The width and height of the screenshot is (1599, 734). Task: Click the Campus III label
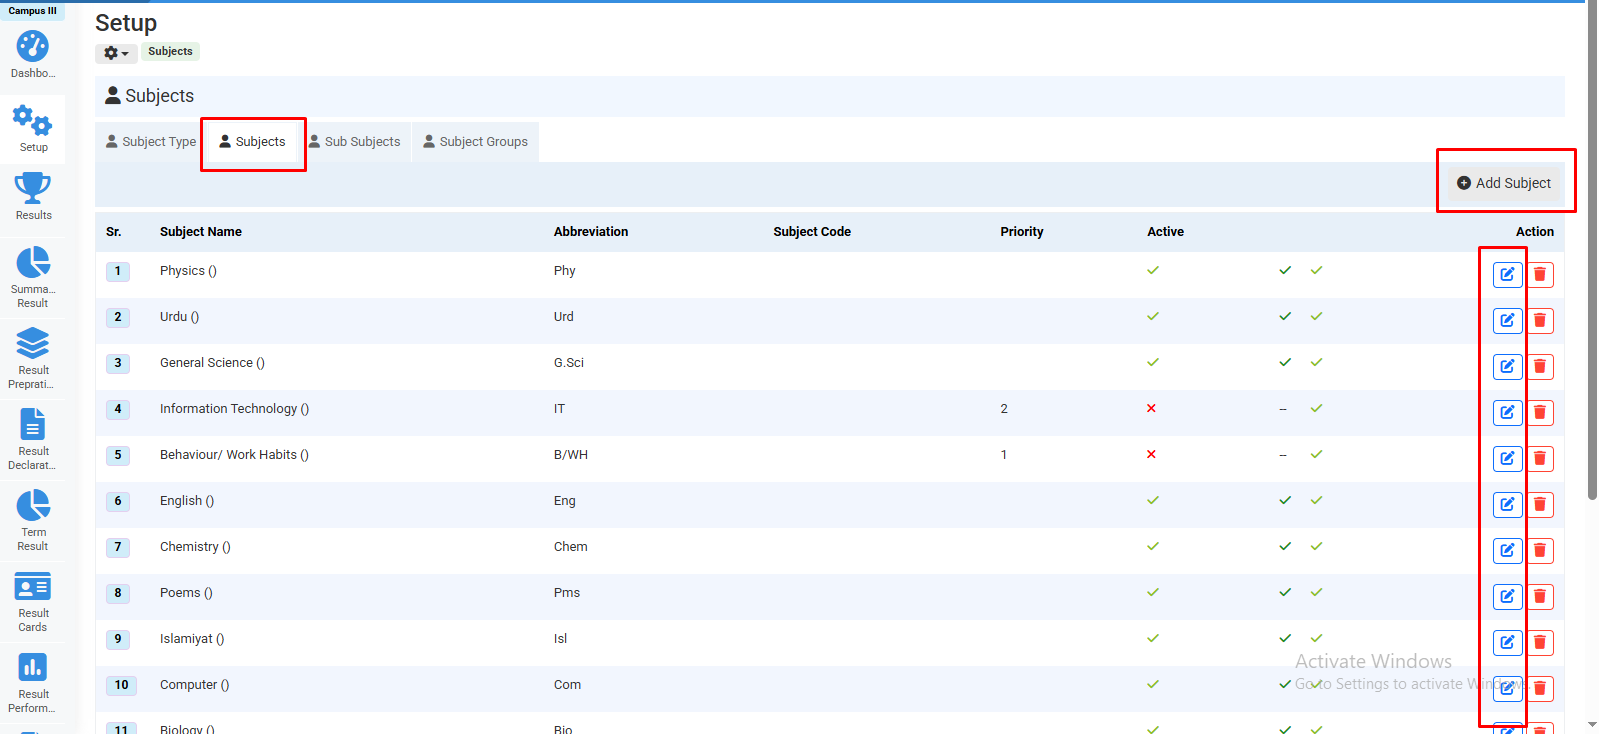point(32,11)
